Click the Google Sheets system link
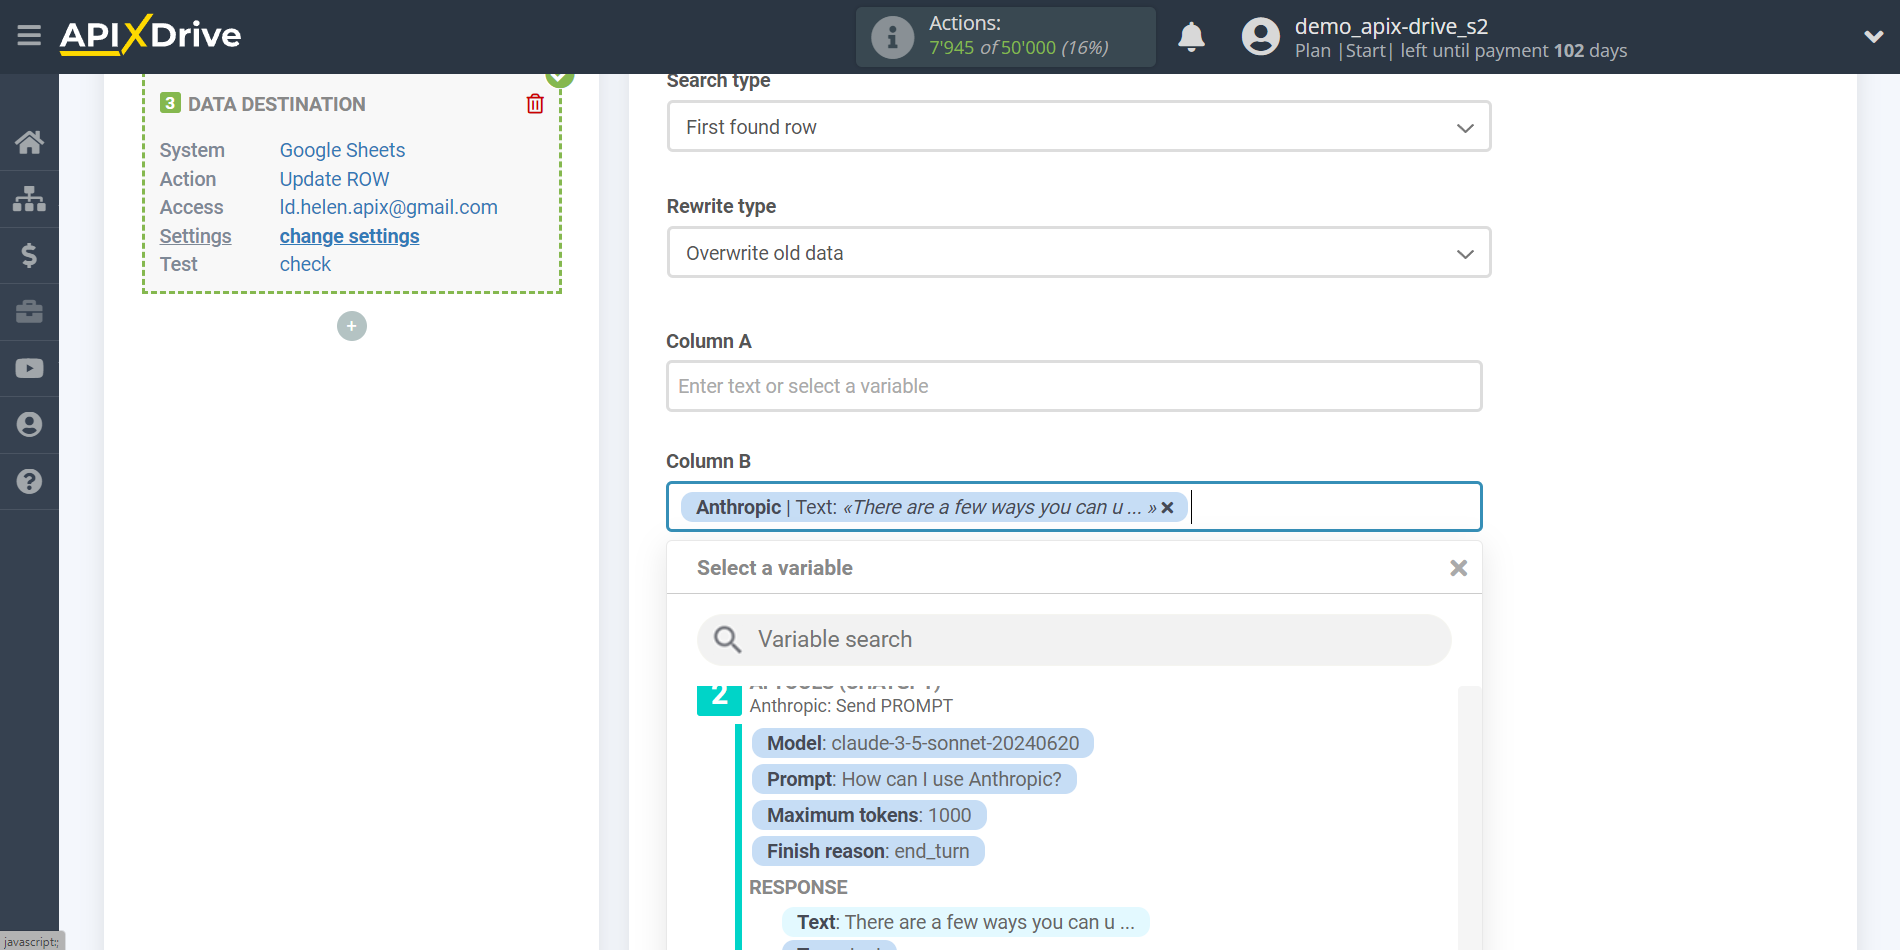1900x950 pixels. pyautogui.click(x=342, y=150)
